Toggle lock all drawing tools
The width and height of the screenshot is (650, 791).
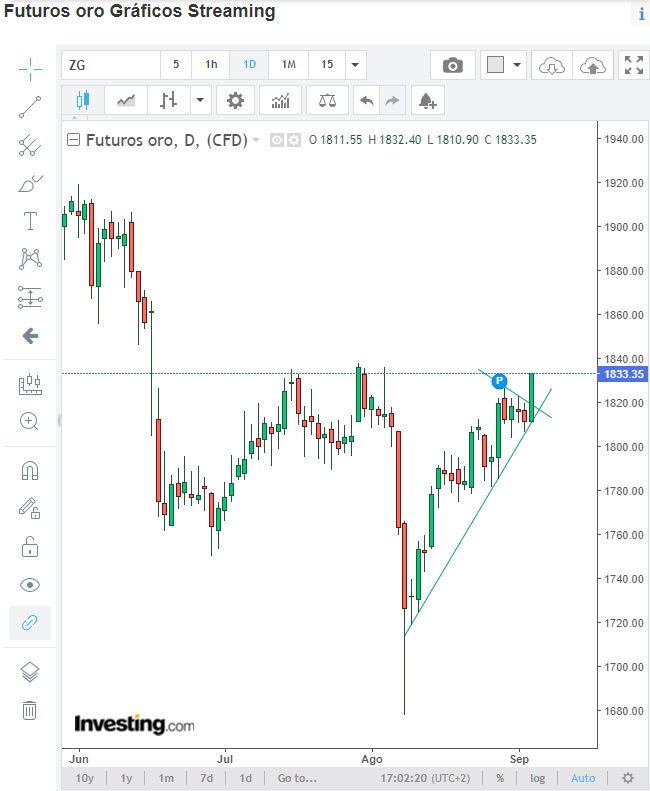click(30, 547)
